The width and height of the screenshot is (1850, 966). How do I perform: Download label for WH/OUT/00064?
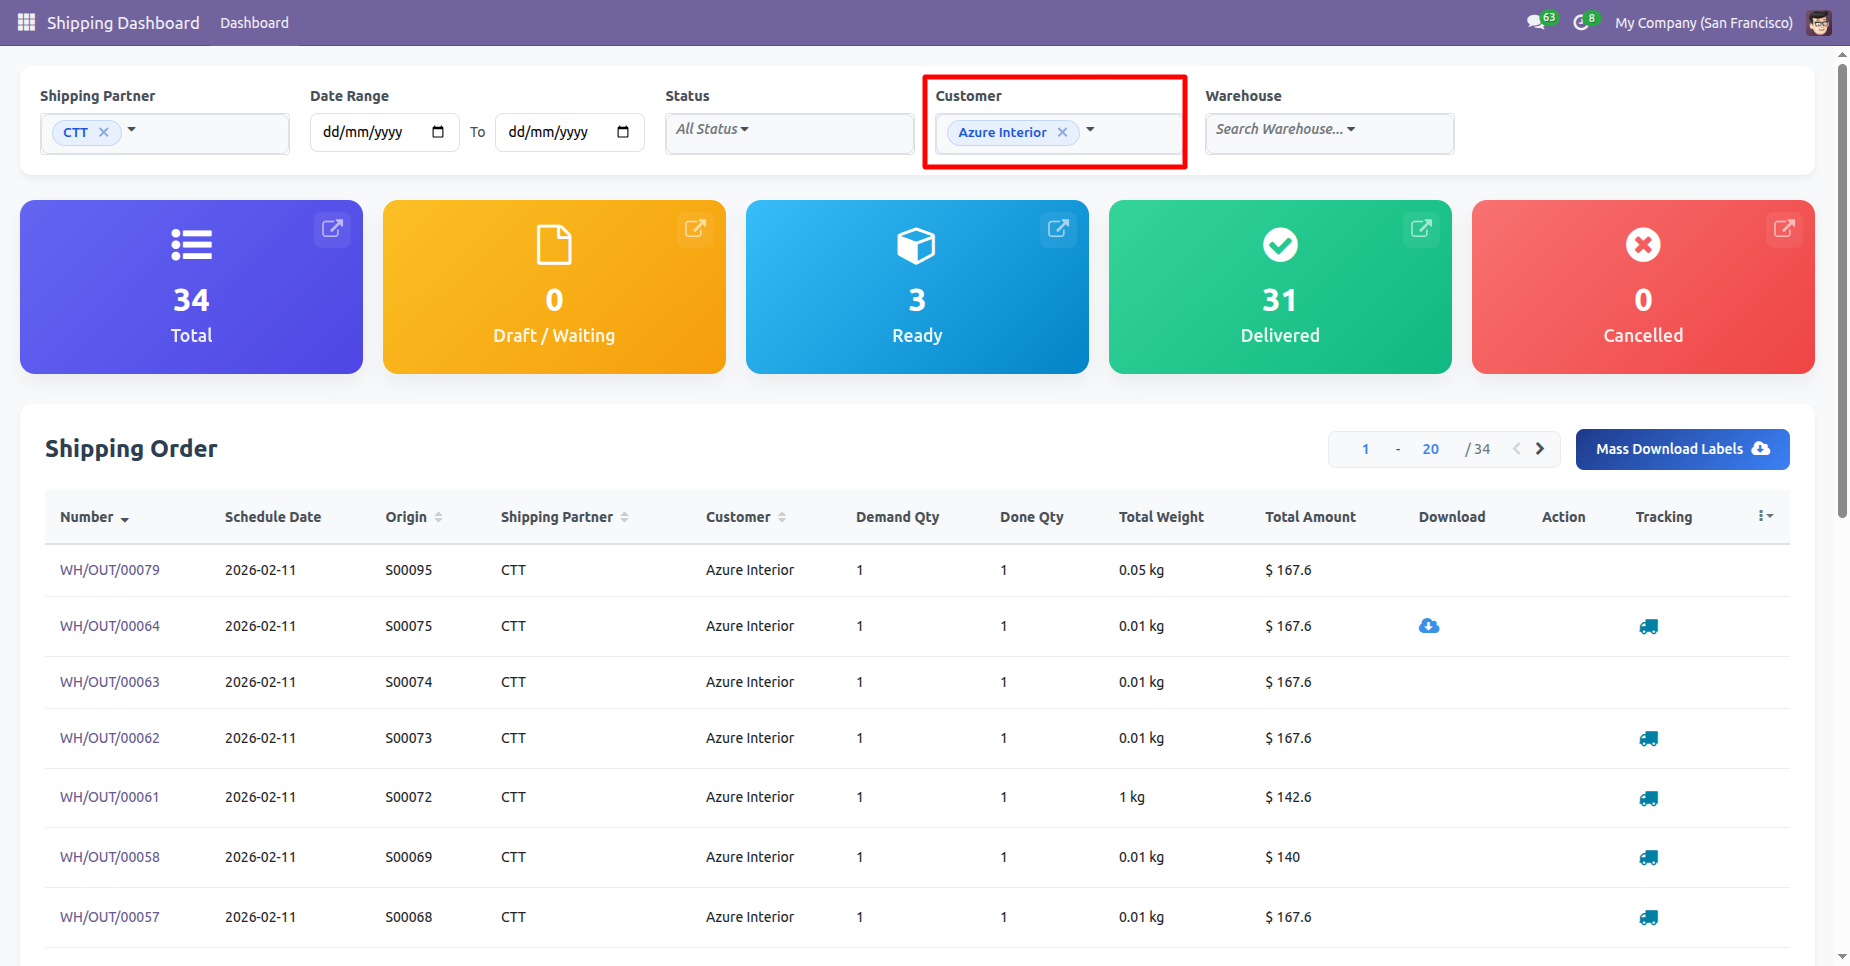click(x=1429, y=626)
